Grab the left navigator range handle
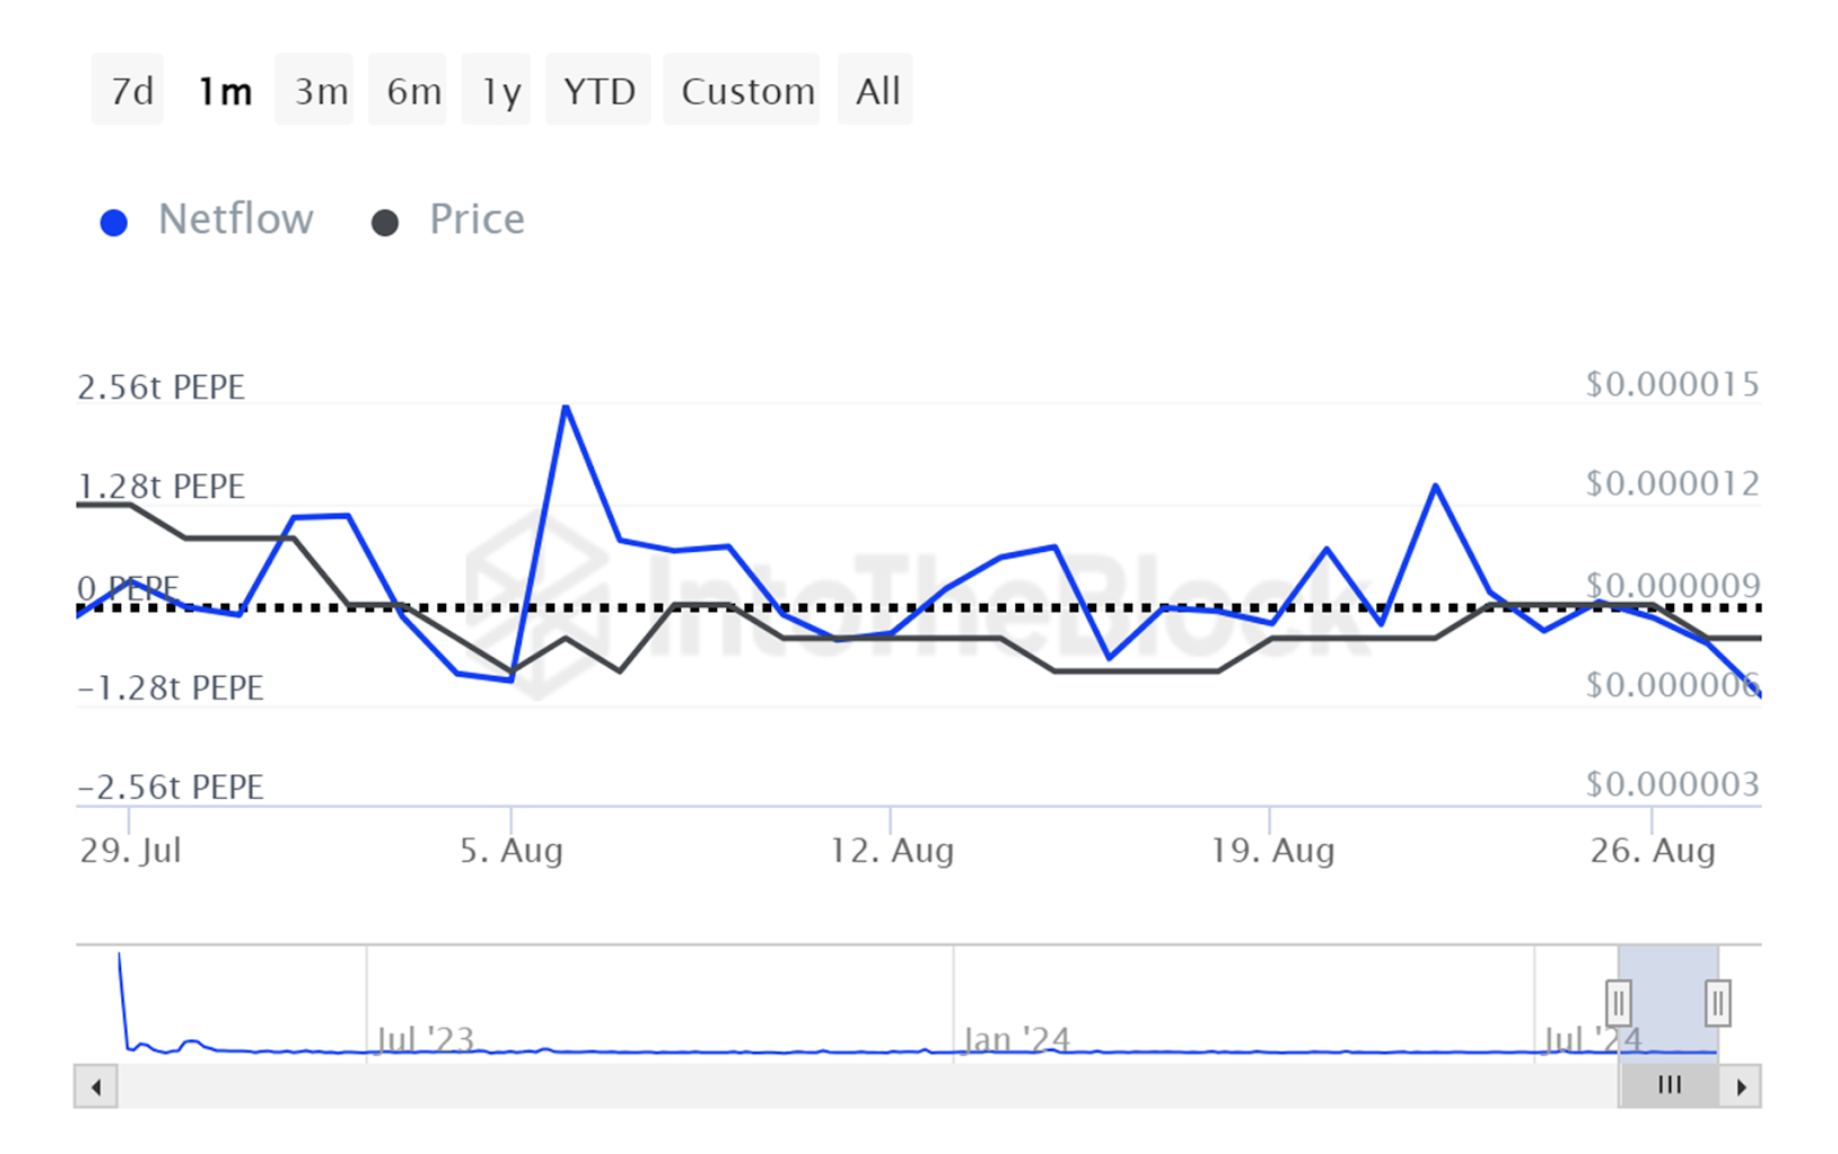 click(1618, 1002)
